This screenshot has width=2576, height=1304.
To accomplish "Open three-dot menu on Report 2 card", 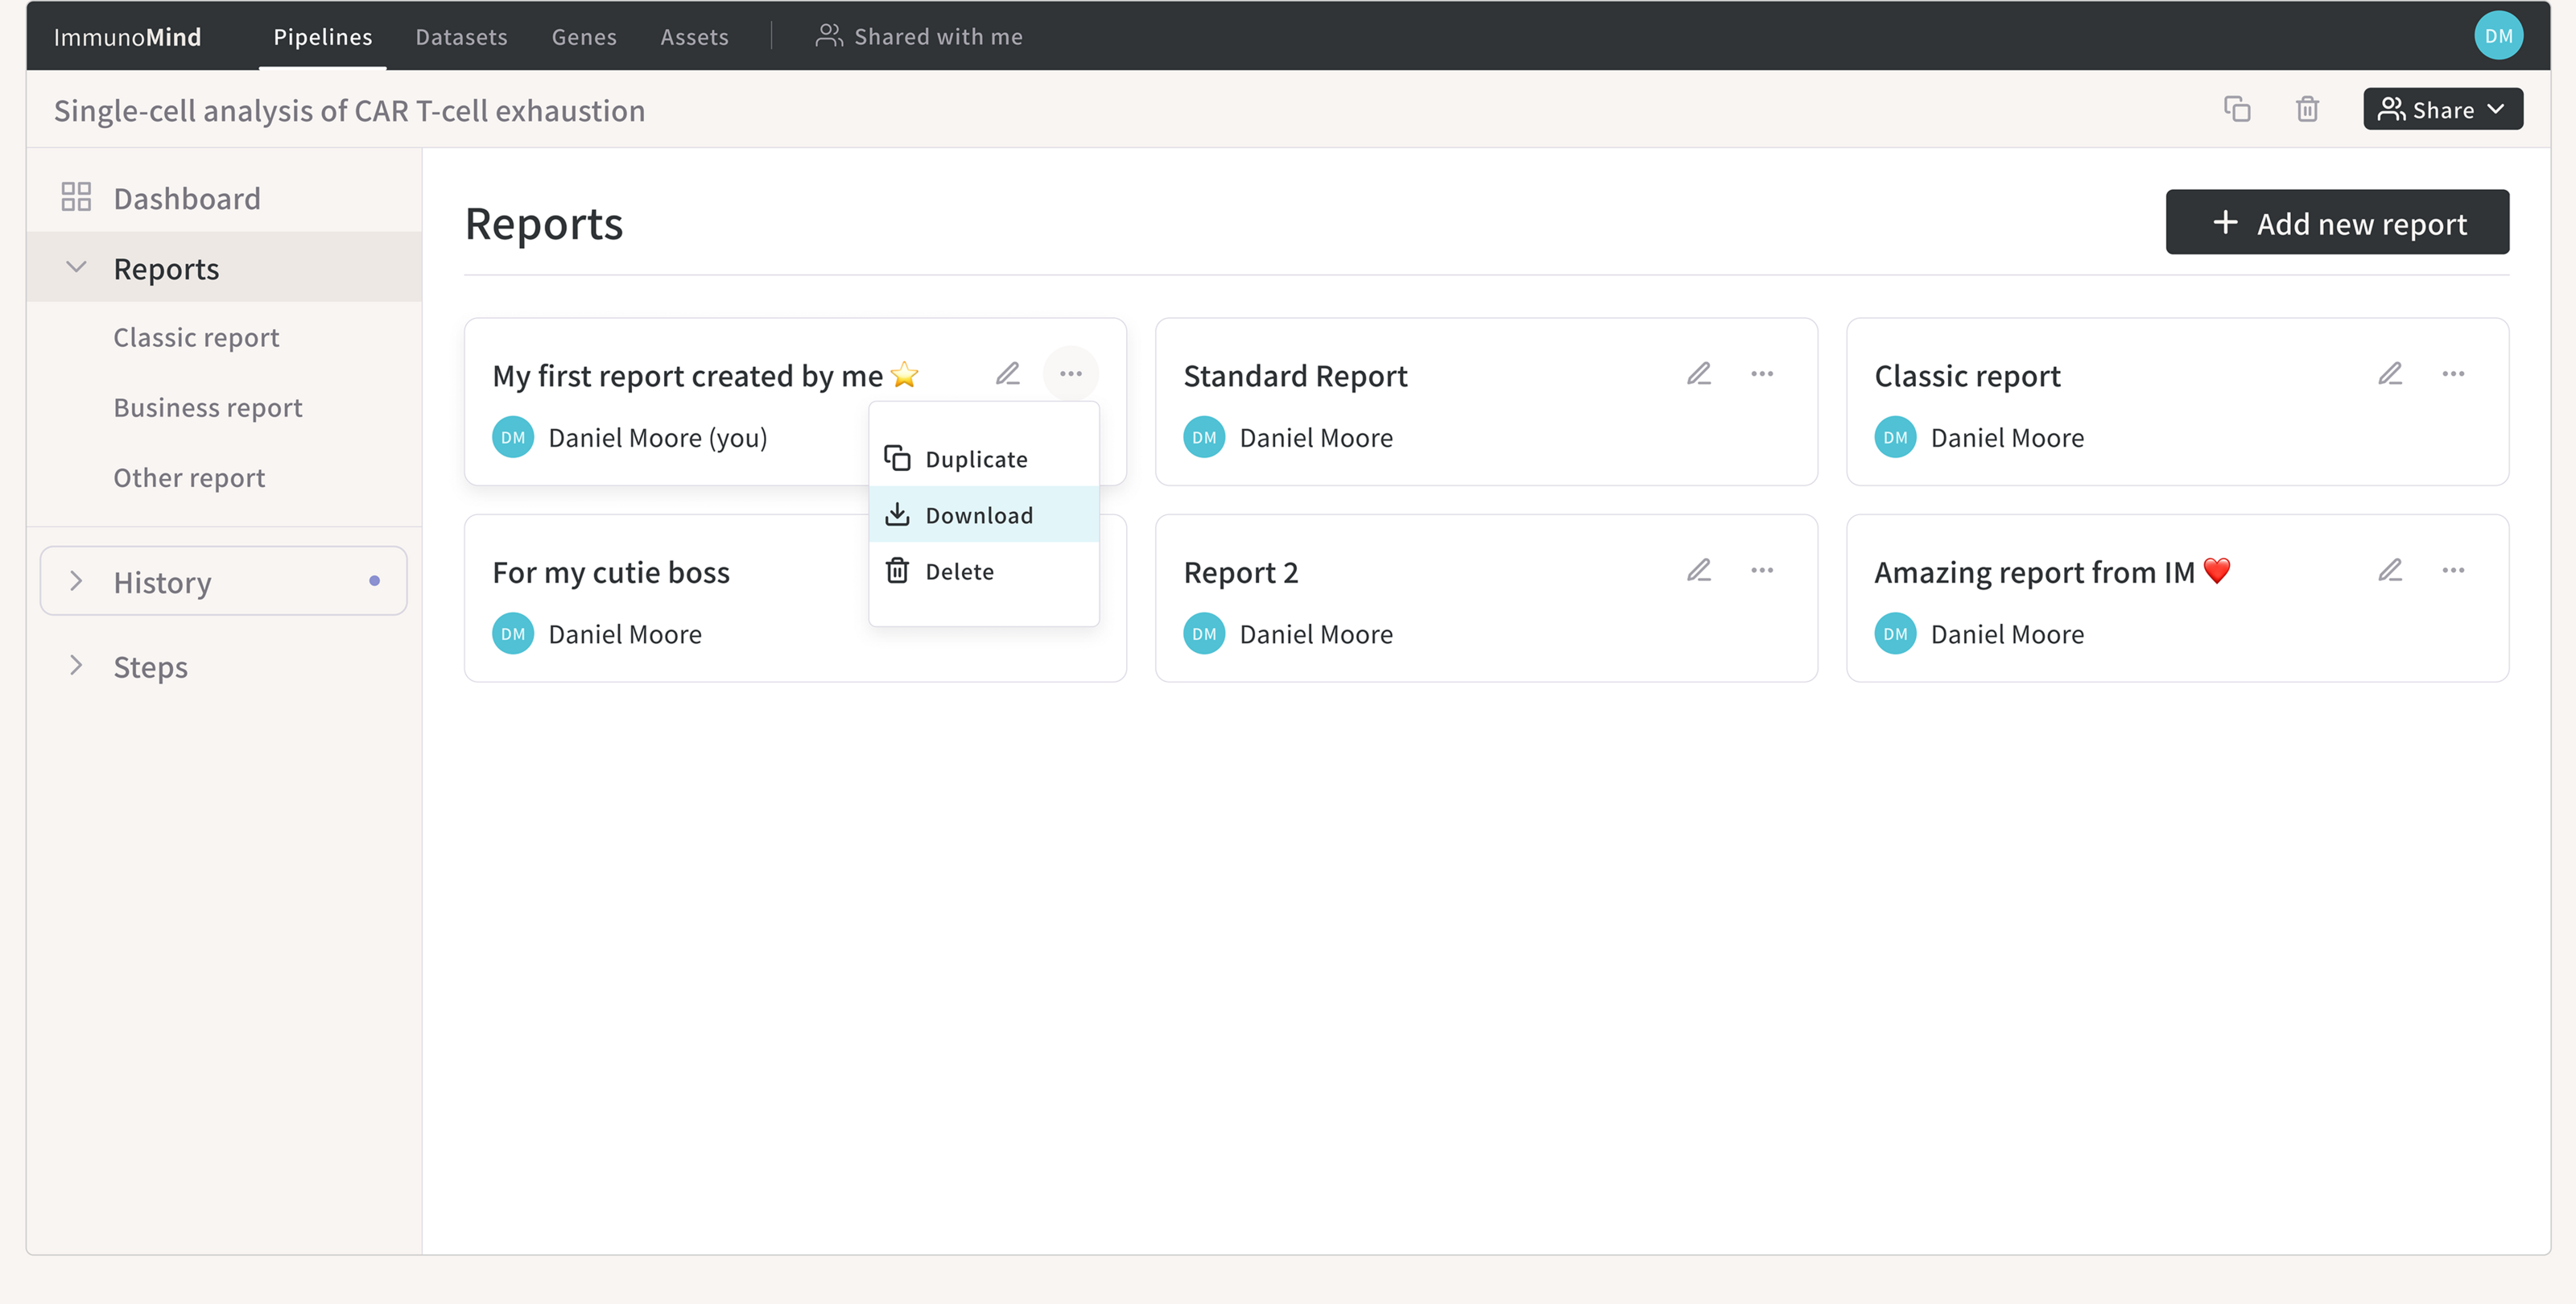I will coord(1761,571).
